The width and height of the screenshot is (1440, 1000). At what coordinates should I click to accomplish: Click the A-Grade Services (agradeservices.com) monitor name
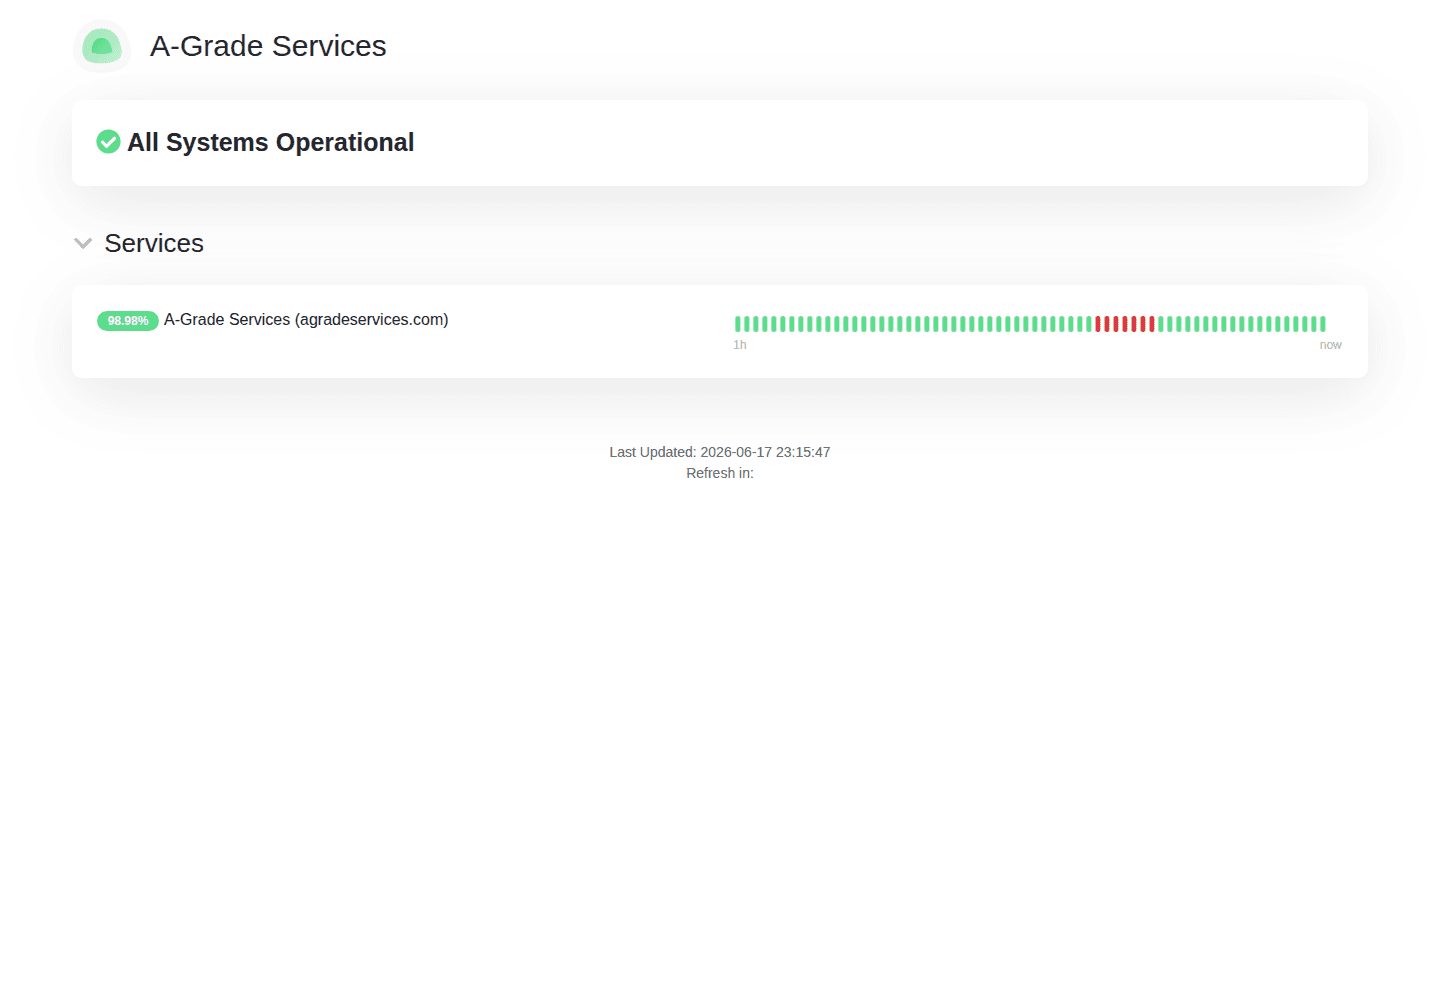point(306,320)
